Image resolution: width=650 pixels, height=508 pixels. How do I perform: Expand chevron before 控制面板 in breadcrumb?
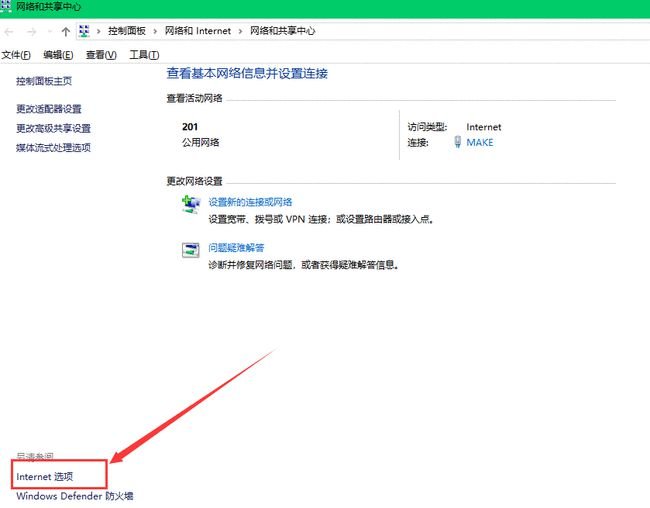pyautogui.click(x=99, y=31)
